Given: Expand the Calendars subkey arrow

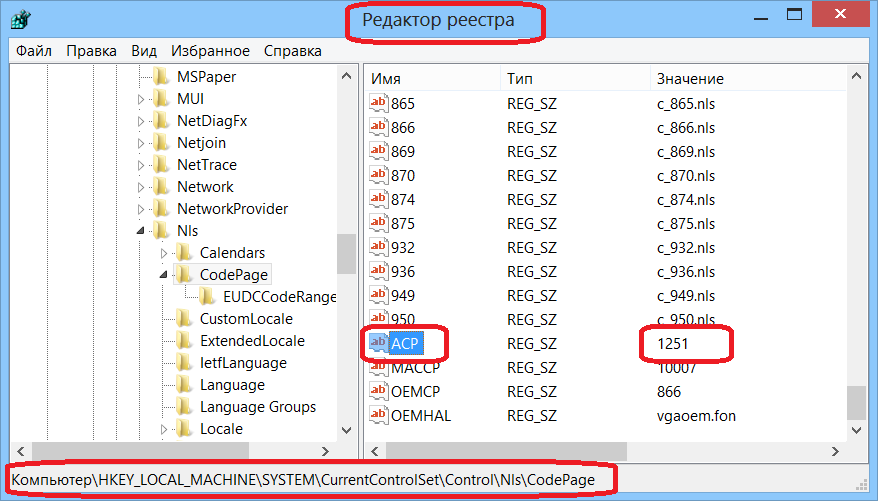Looking at the screenshot, I should [x=164, y=253].
